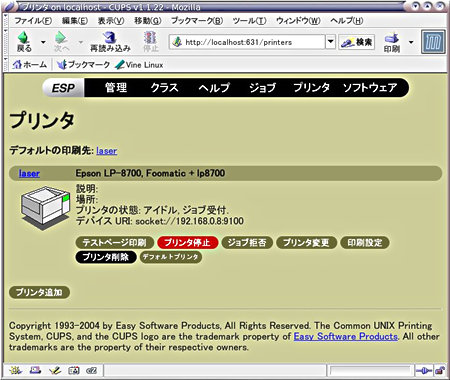Click the black プリンタ削除 (delete printer) button
Image resolution: width=450 pixels, height=380 pixels.
(106, 257)
